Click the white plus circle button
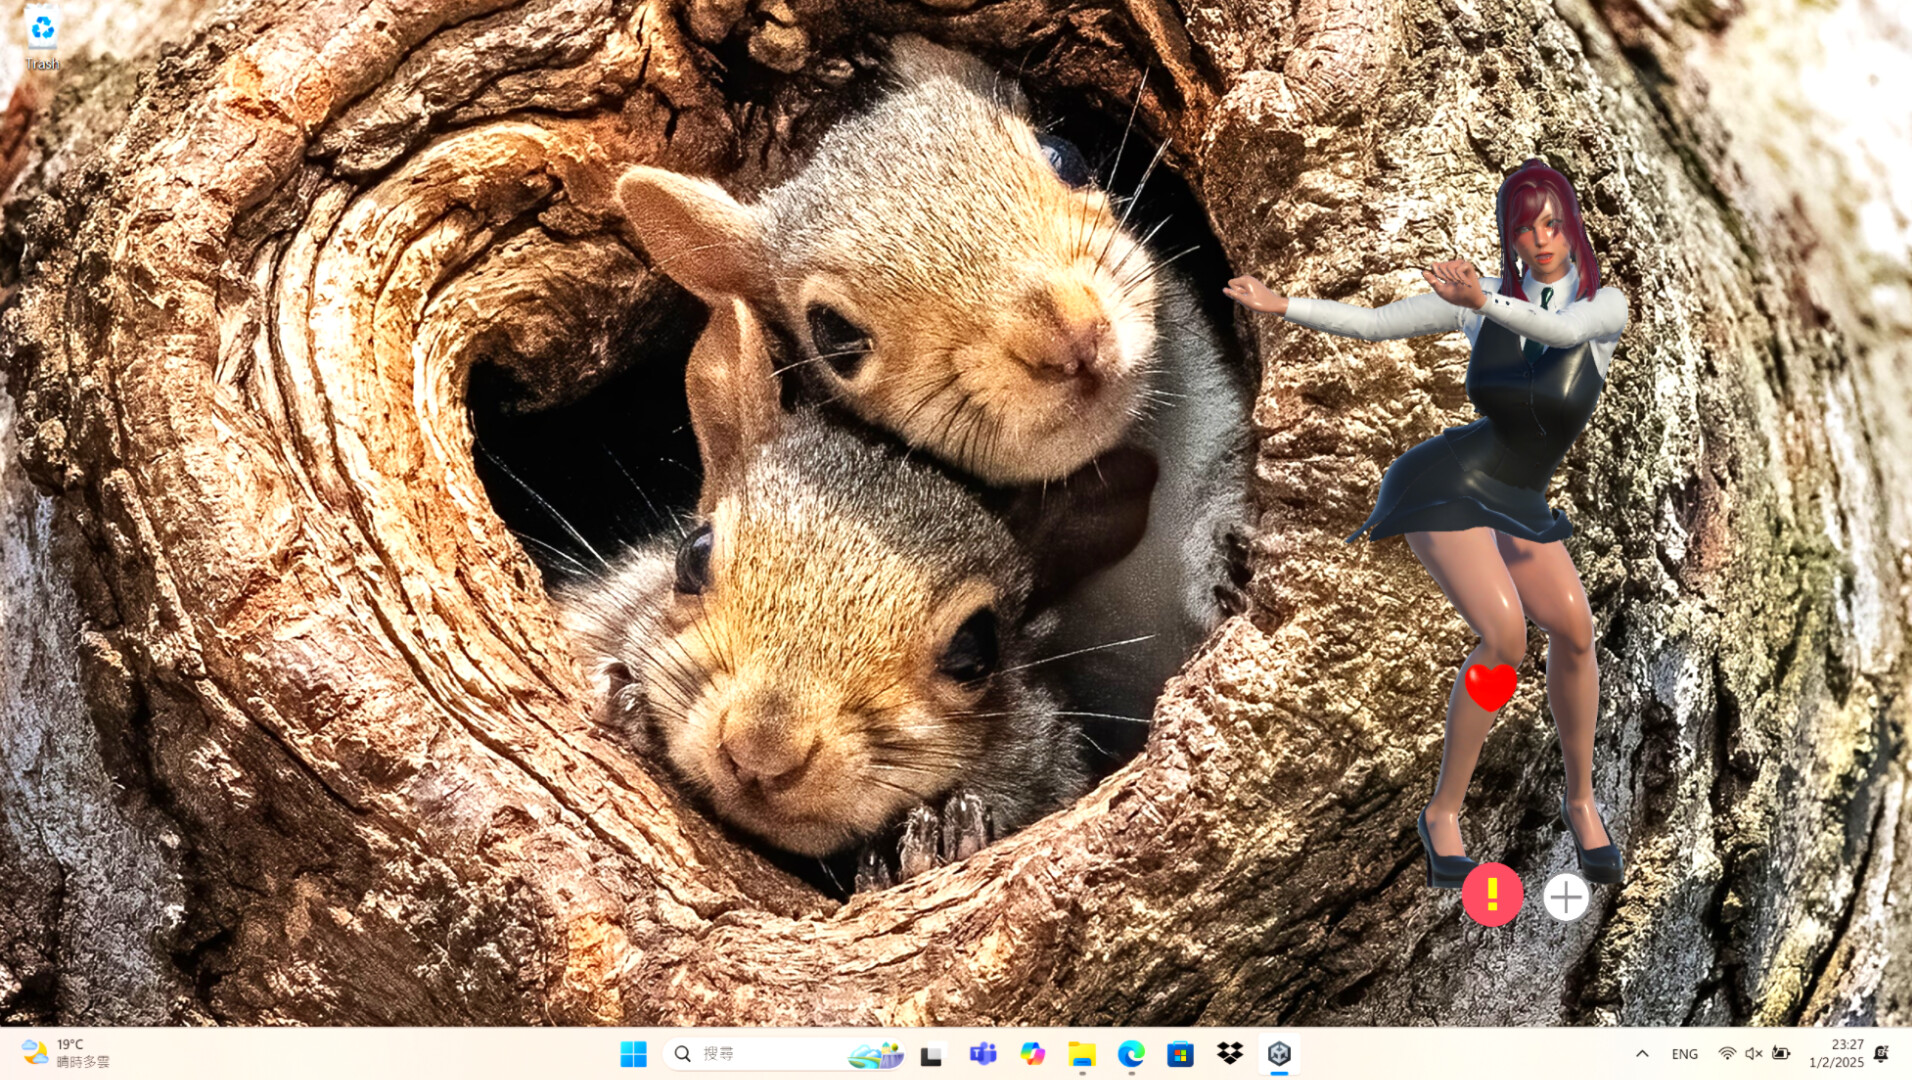Image resolution: width=1920 pixels, height=1080 pixels. click(x=1565, y=897)
